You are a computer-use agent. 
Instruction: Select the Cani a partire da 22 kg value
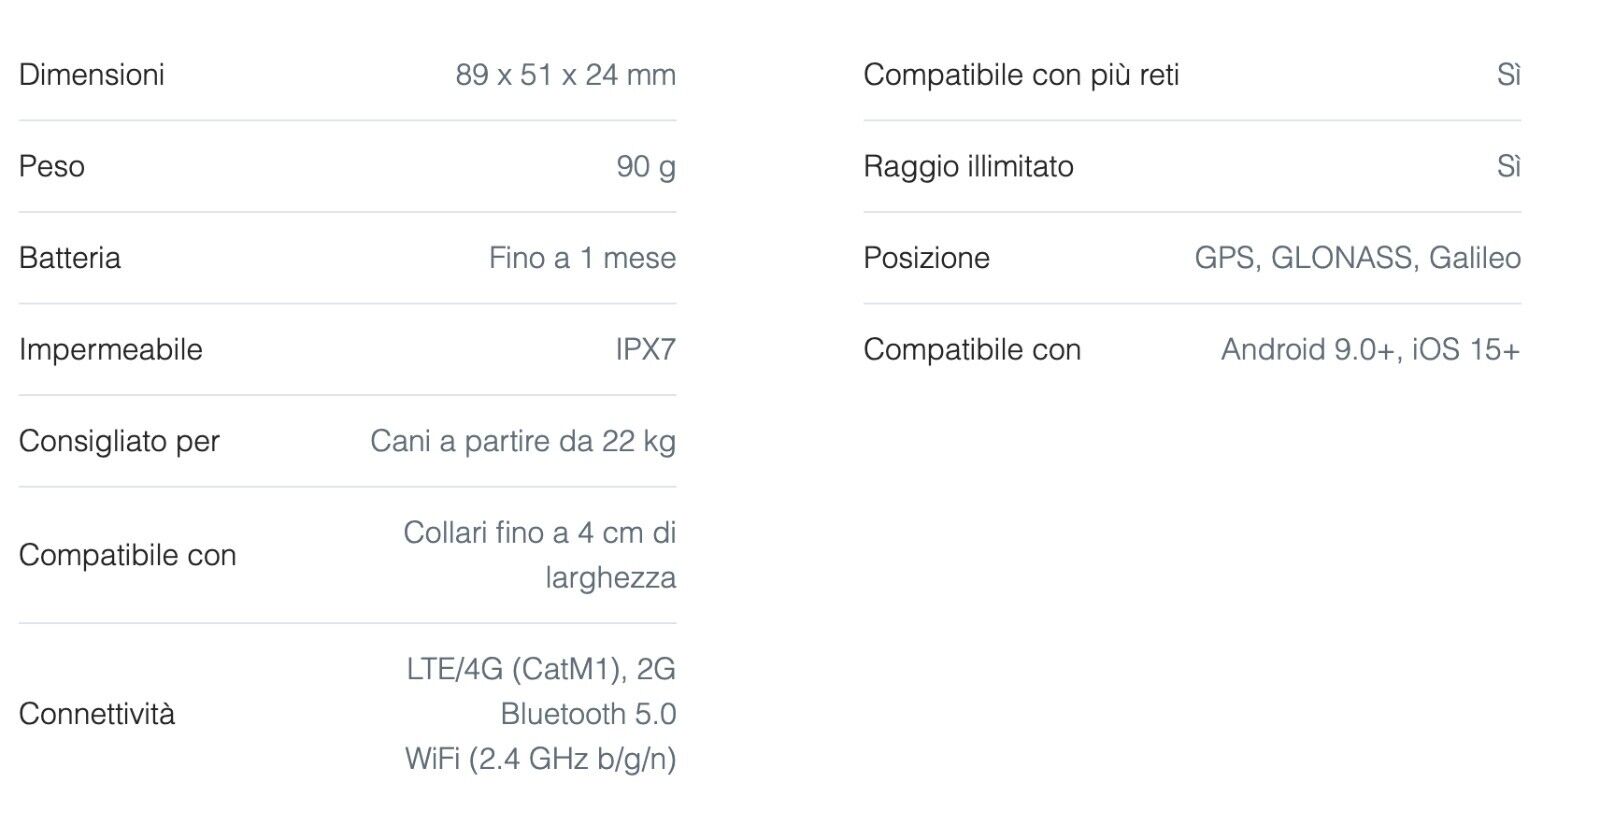point(523,442)
